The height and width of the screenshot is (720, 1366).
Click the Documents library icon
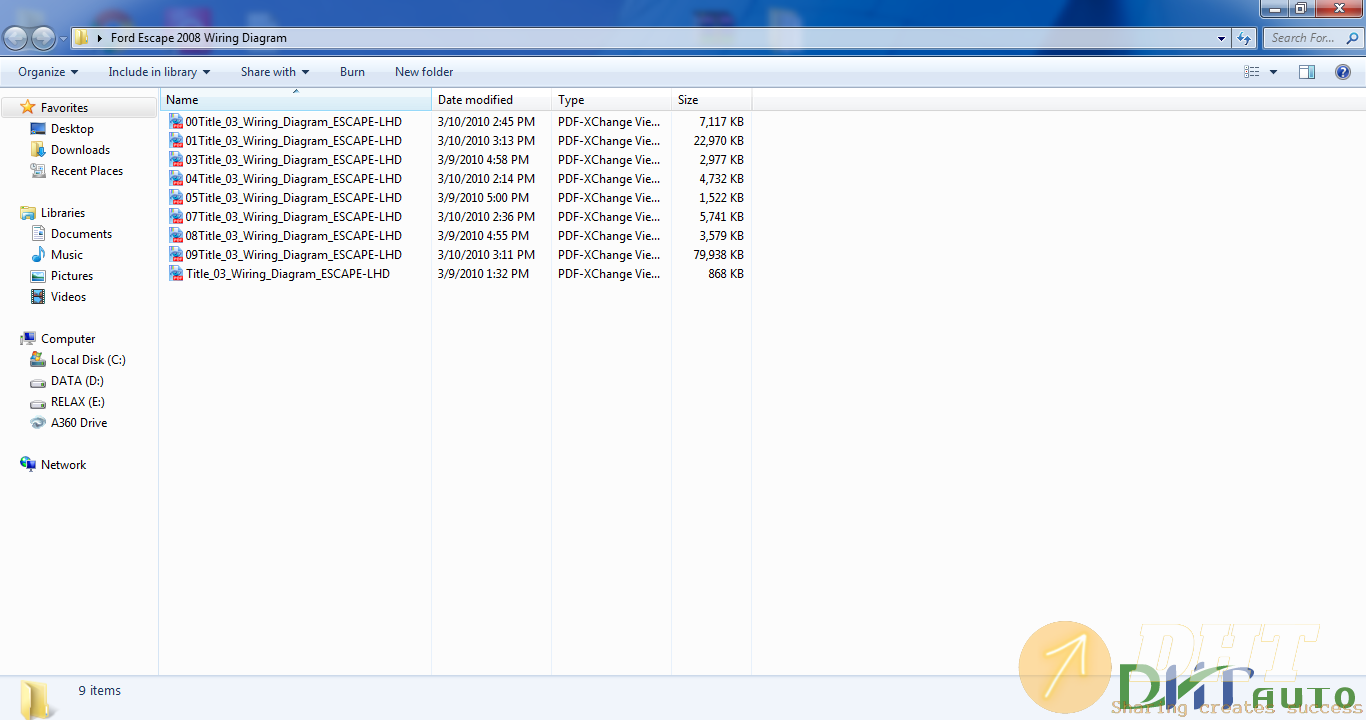[x=38, y=233]
